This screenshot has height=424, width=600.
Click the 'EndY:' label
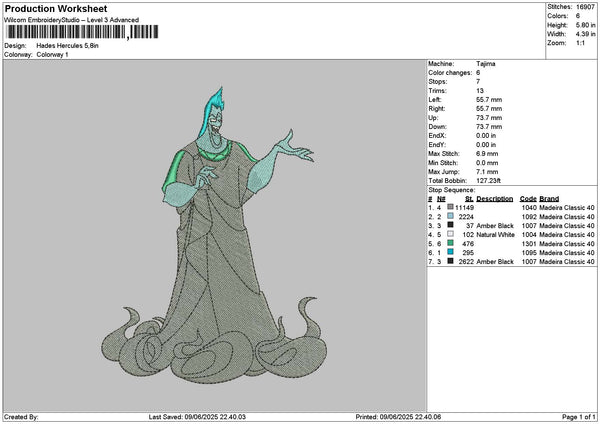click(x=437, y=145)
